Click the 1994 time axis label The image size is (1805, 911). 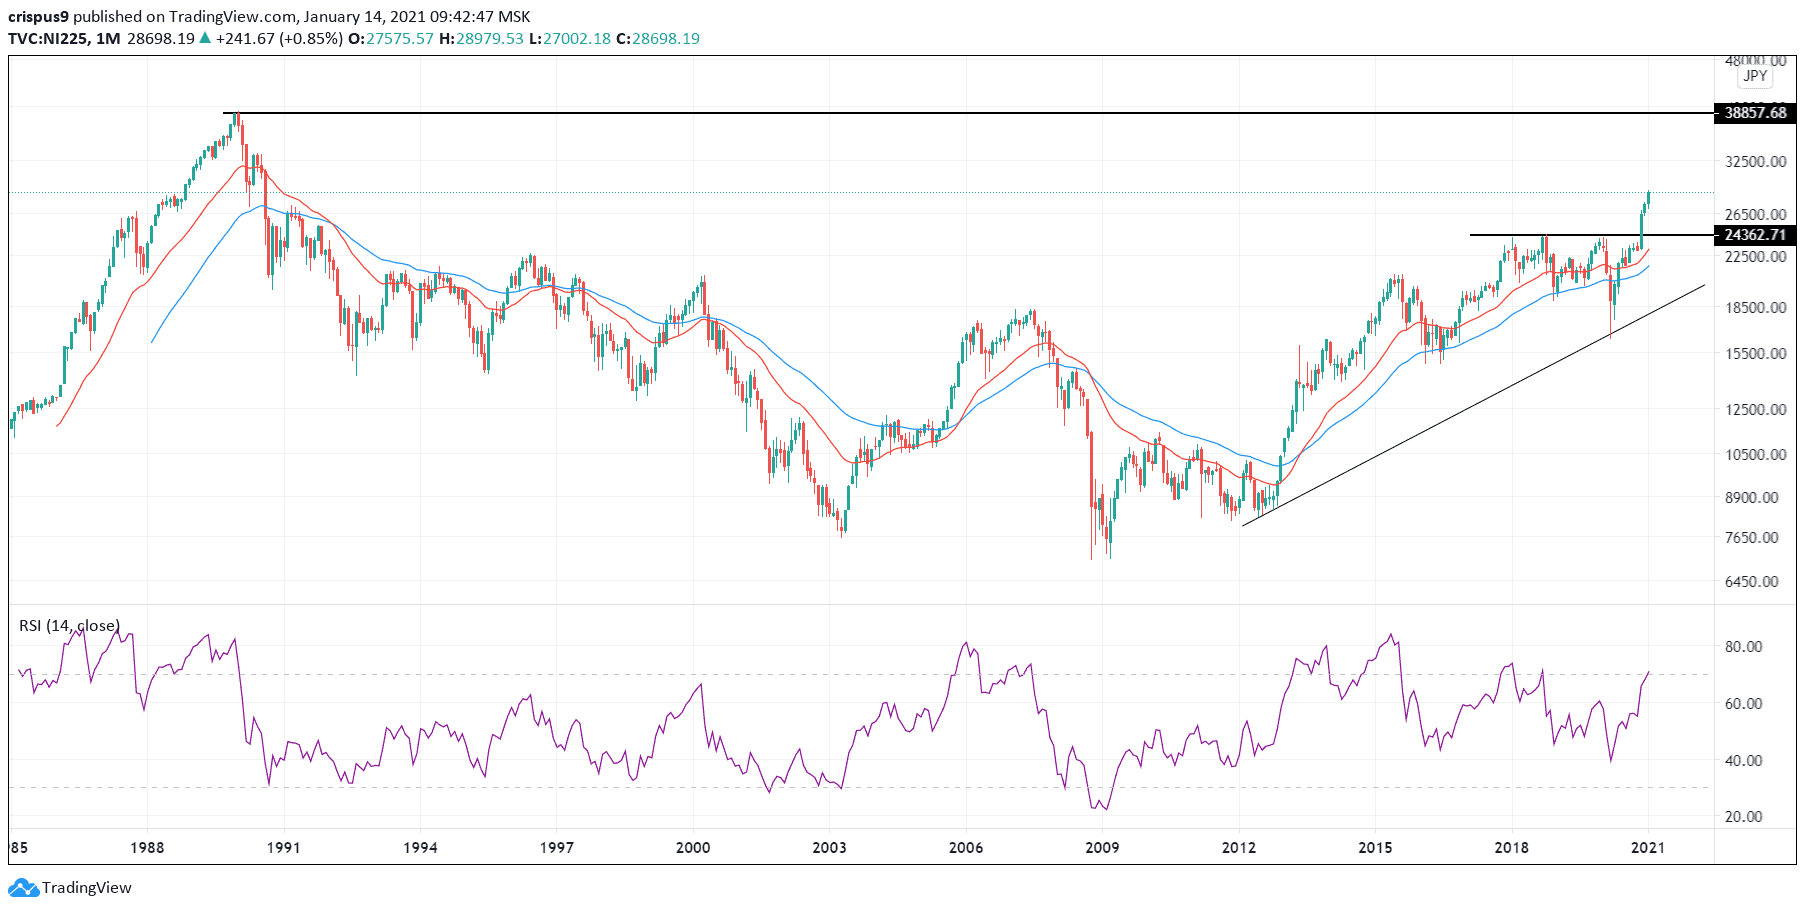(420, 848)
